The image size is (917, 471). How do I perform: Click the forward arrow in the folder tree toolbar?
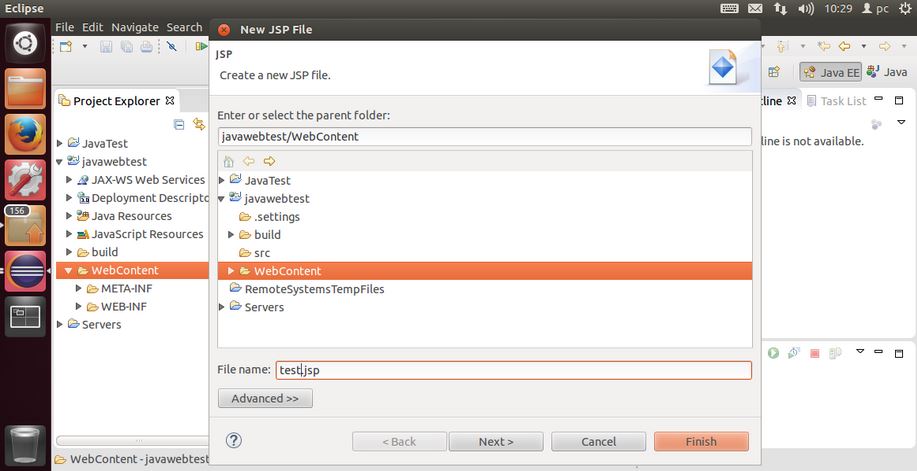(x=269, y=161)
